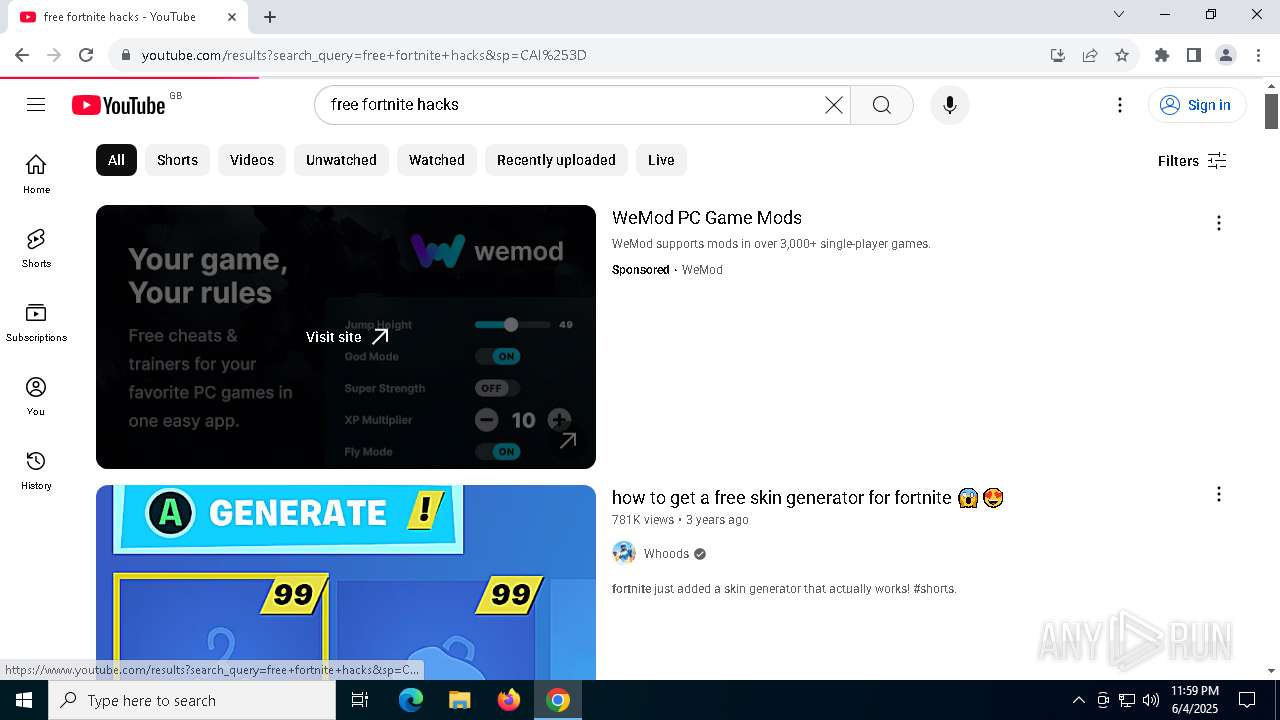Click the taskbar search box
The width and height of the screenshot is (1280, 720).
click(192, 700)
